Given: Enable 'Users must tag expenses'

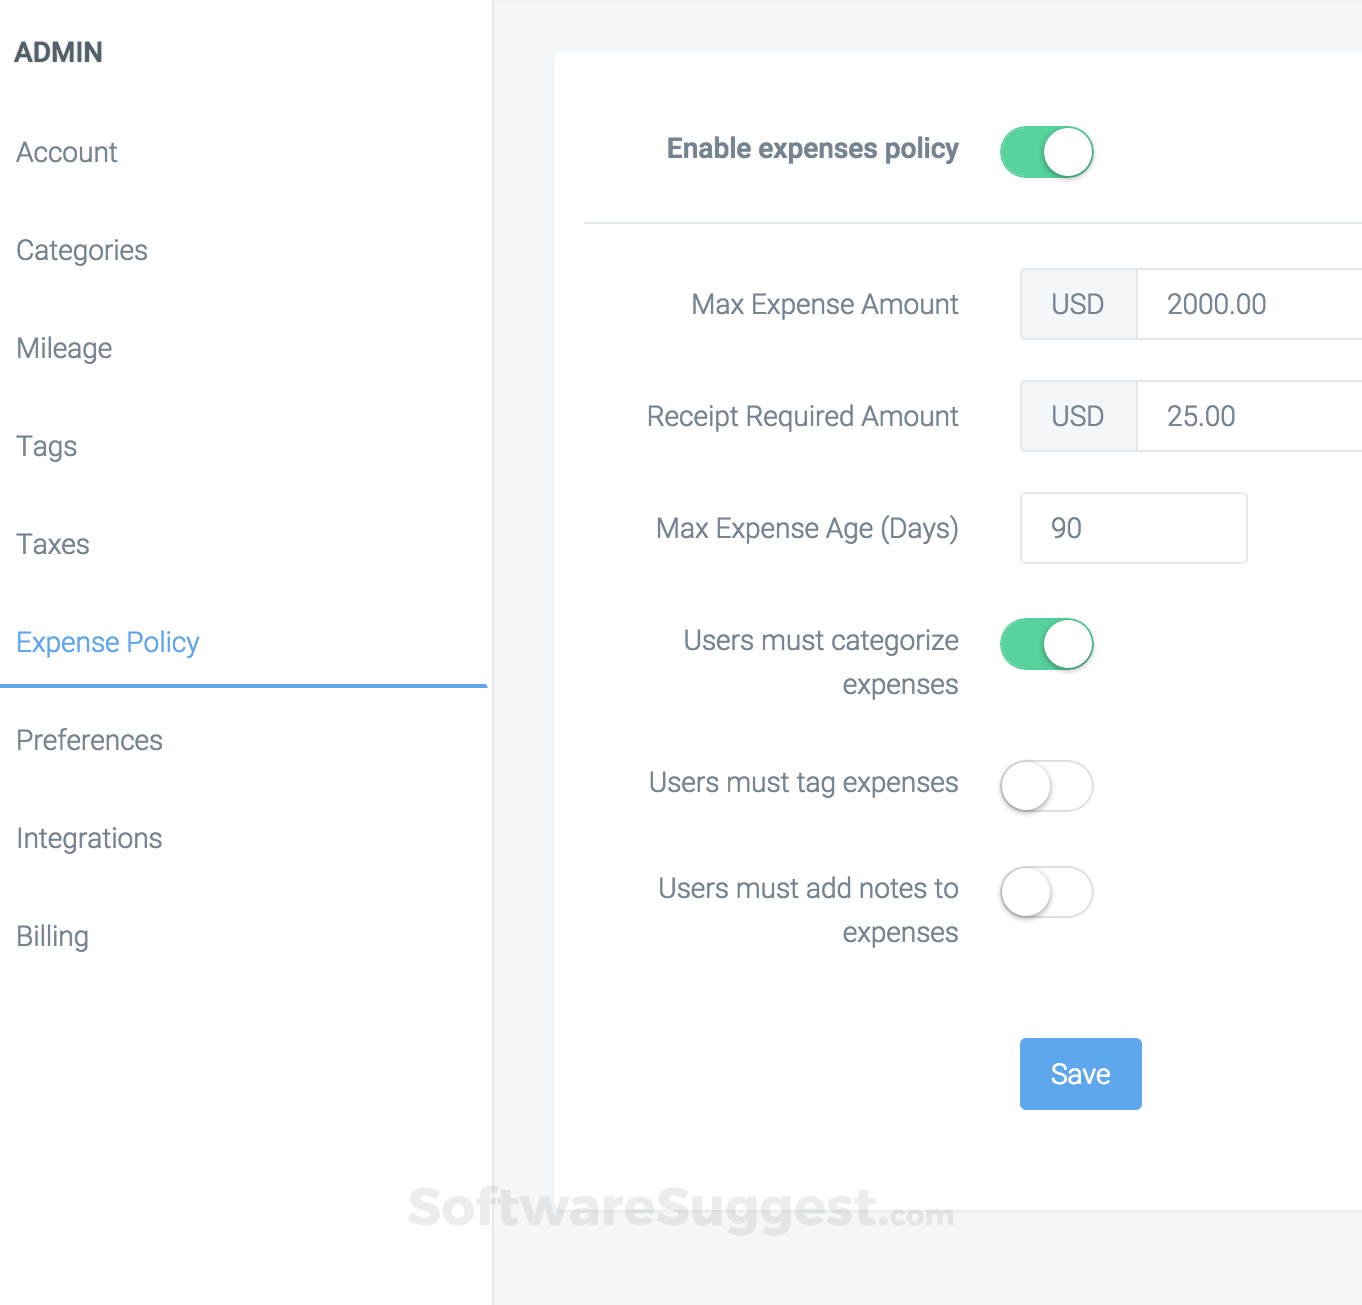Looking at the screenshot, I should (1046, 787).
